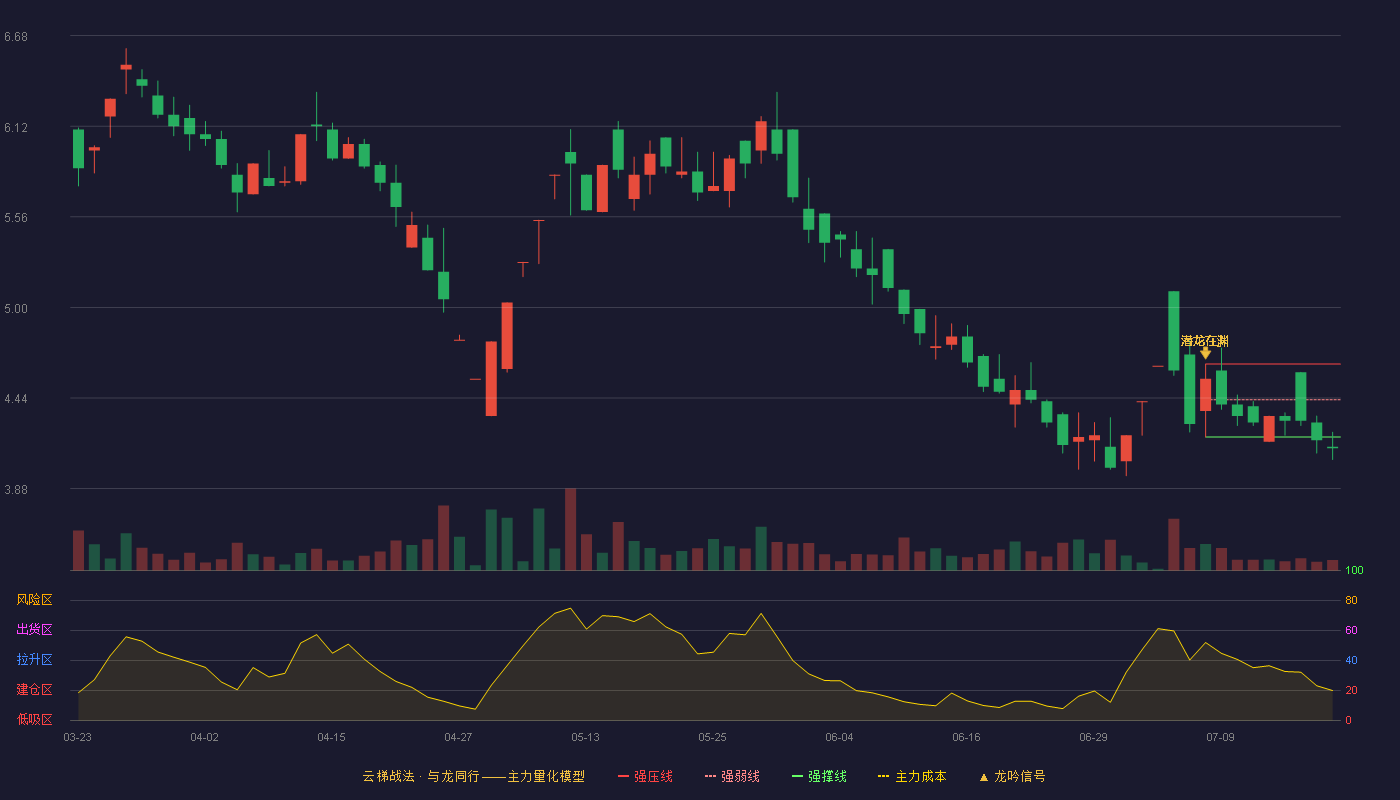
Task: Click the 5.56 price axis label
Action: (16, 218)
